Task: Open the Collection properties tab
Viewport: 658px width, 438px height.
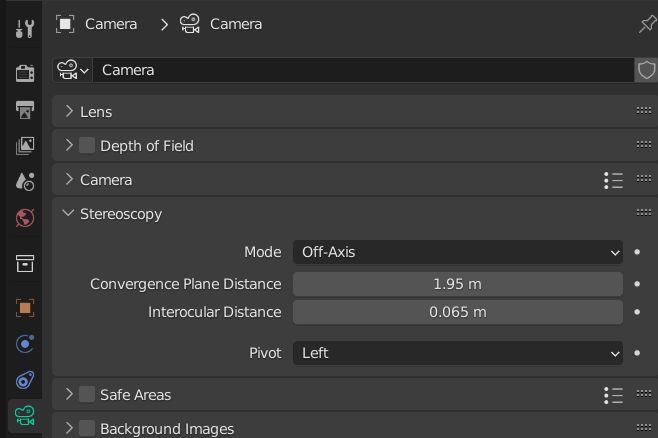Action: click(25, 263)
